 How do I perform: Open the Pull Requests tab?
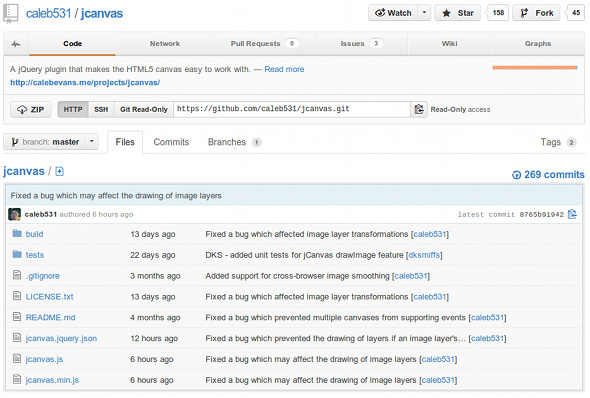coord(265,44)
